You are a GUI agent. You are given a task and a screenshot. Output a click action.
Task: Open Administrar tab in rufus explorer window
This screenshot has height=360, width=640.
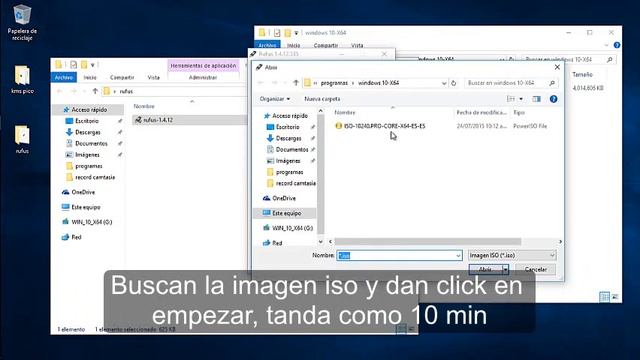click(x=203, y=77)
